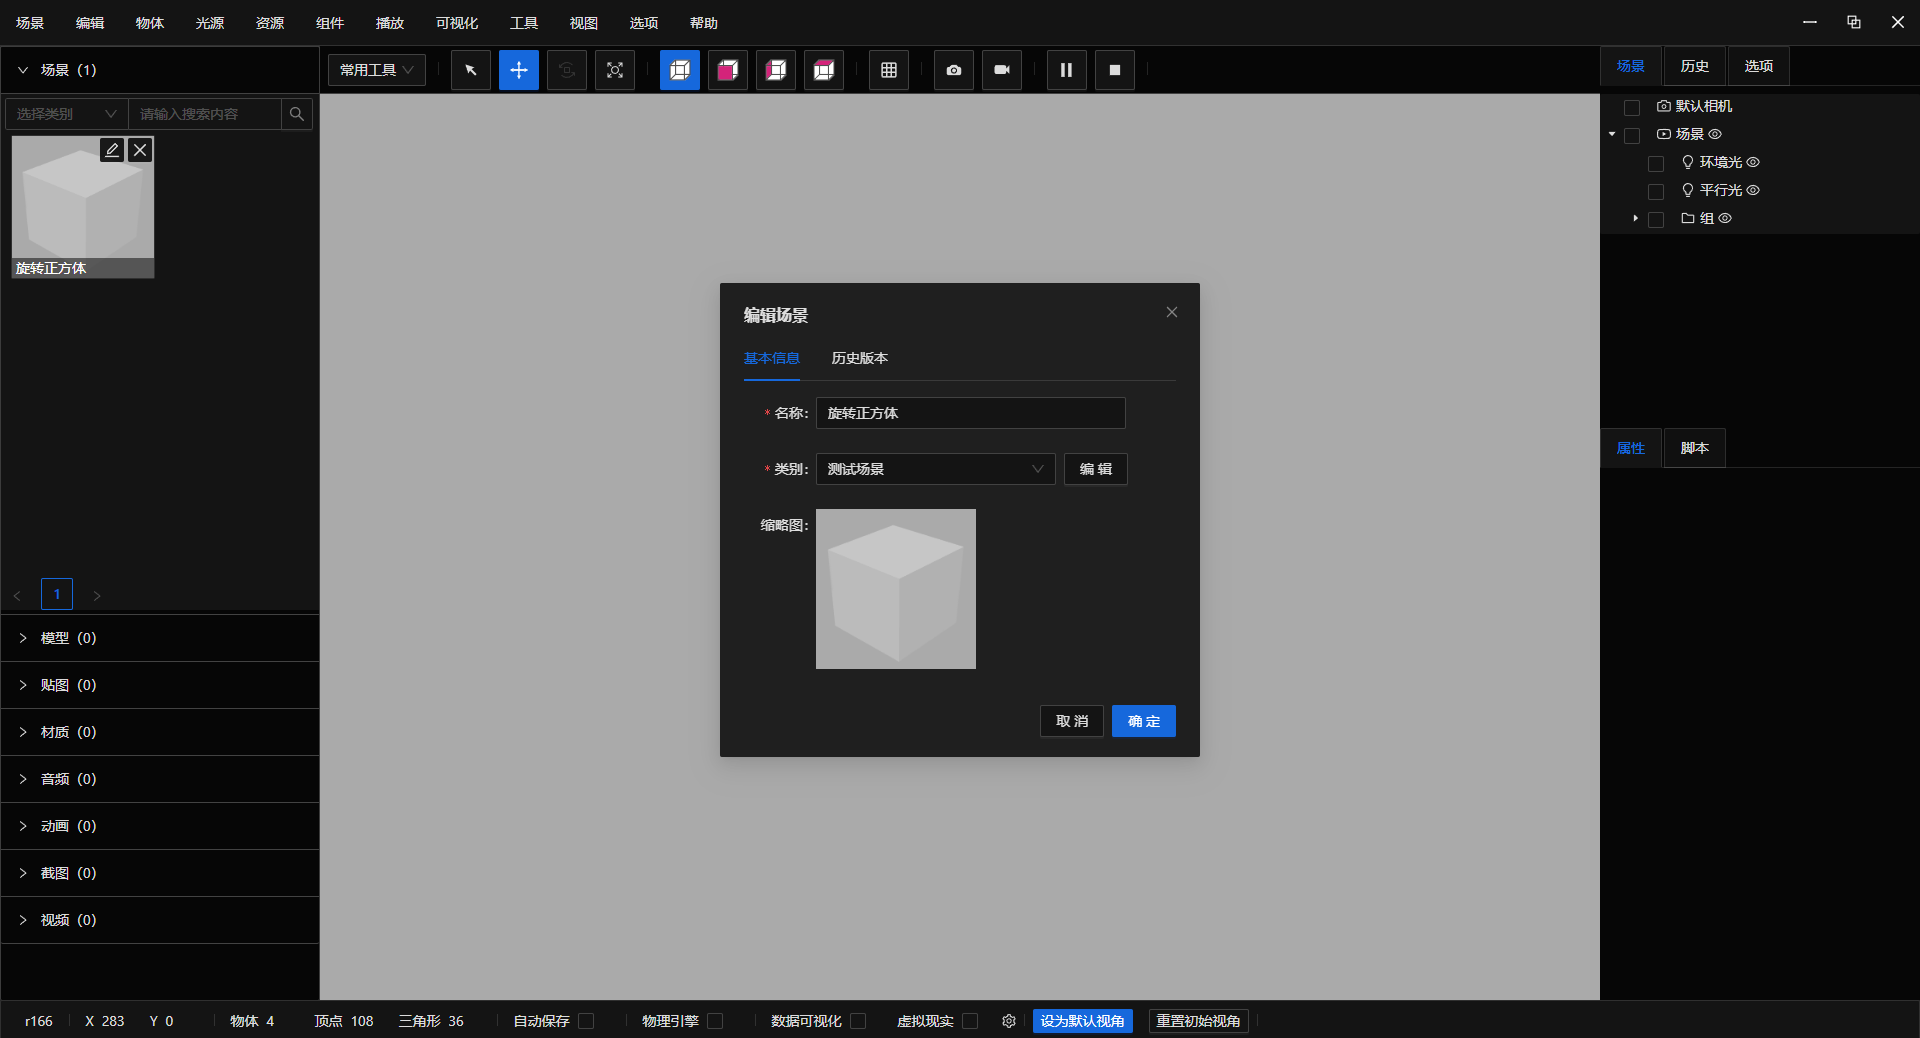1920x1038 pixels.
Task: Open the 可视化 menu
Action: click(x=456, y=23)
